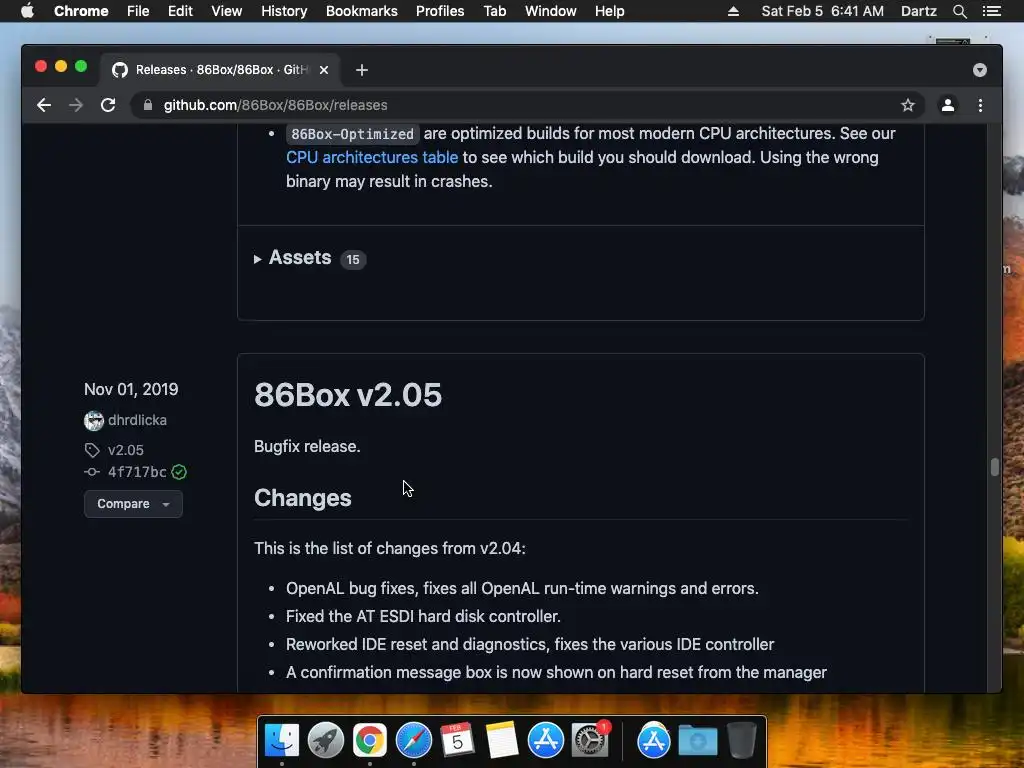Open the Profiles menu
The image size is (1024, 768).
point(440,11)
